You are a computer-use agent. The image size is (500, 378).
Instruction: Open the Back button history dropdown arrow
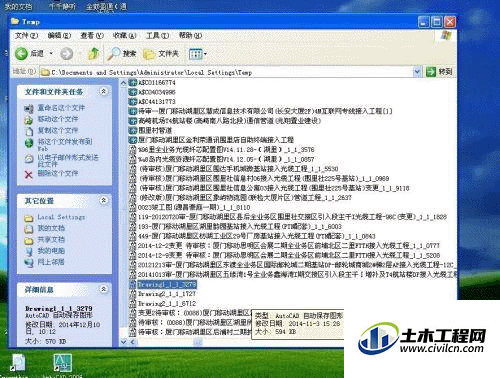[51, 53]
